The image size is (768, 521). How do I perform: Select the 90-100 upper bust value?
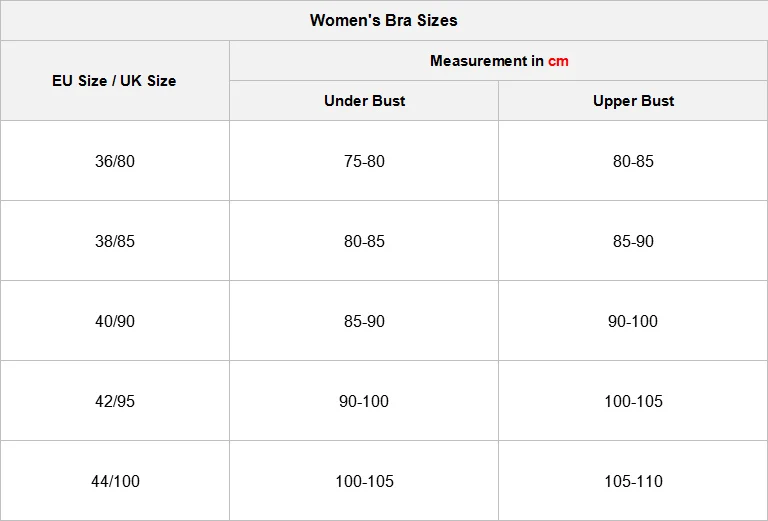point(633,321)
